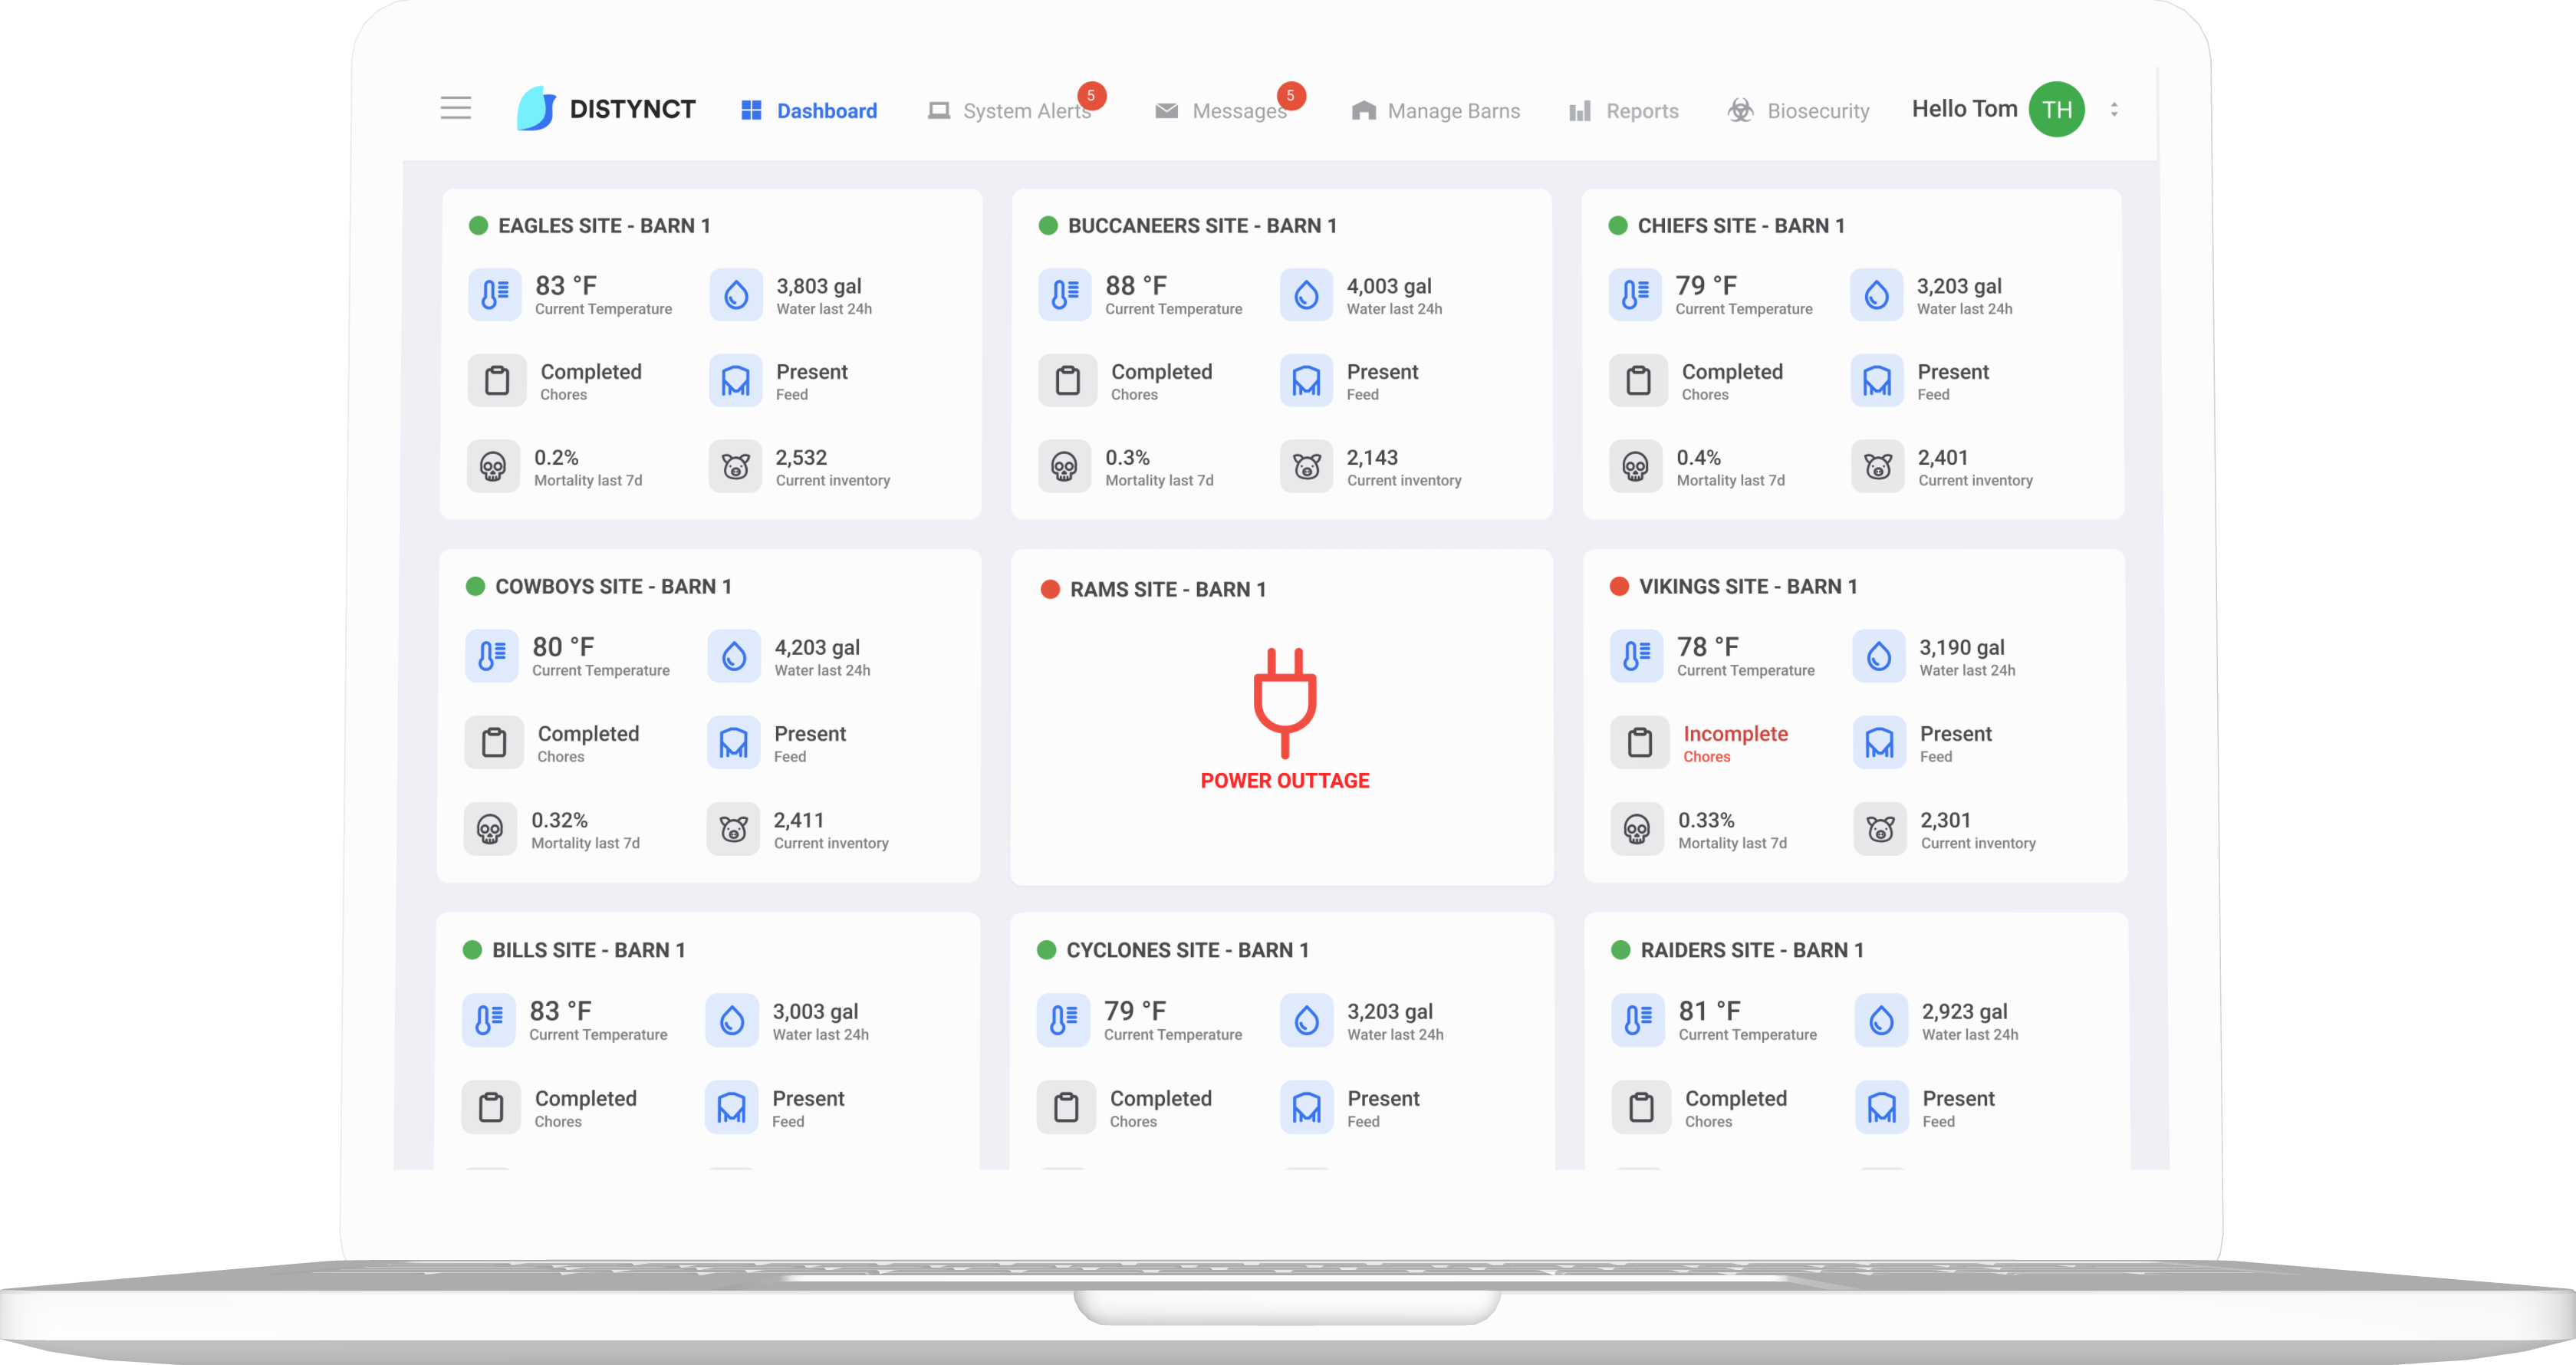Click Chiefs Site feed bin icon
2576x1365 pixels.
pos(1877,380)
